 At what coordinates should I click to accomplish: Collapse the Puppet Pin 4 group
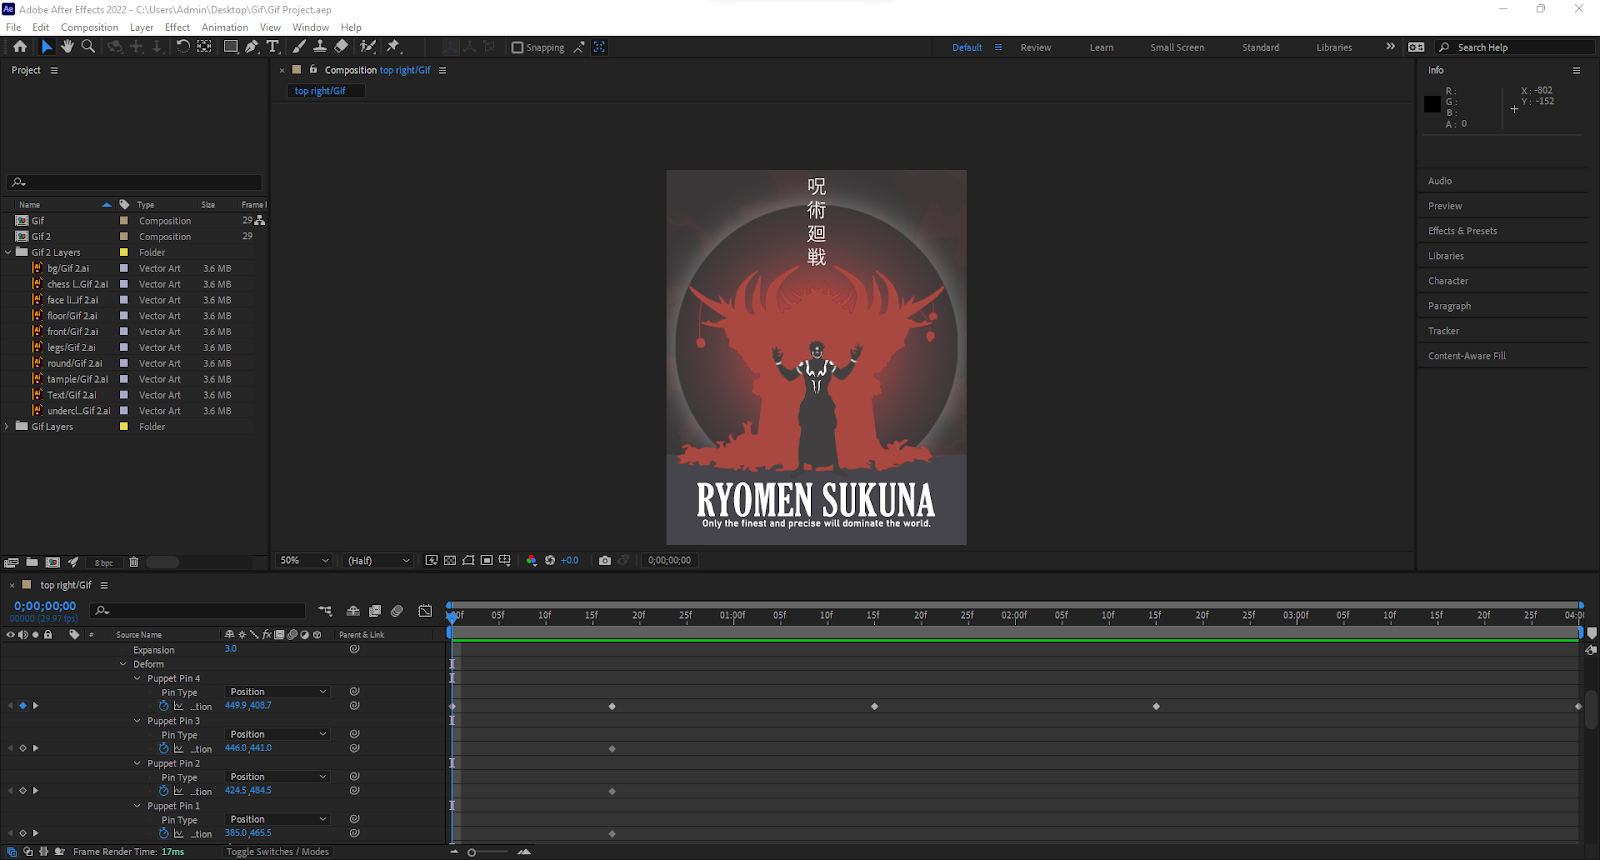(x=138, y=678)
